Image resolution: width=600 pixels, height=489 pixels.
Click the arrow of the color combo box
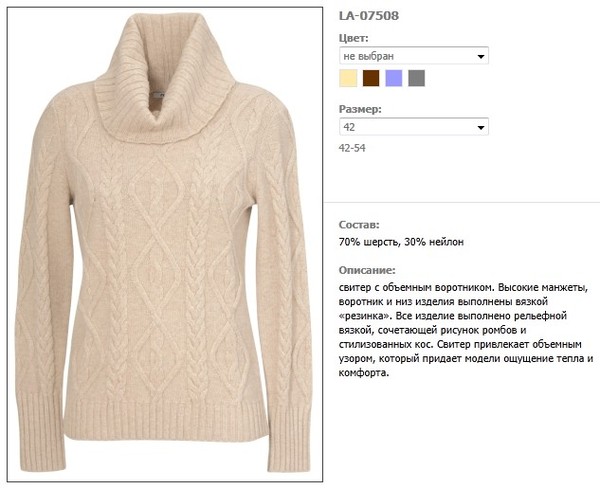coord(481,57)
